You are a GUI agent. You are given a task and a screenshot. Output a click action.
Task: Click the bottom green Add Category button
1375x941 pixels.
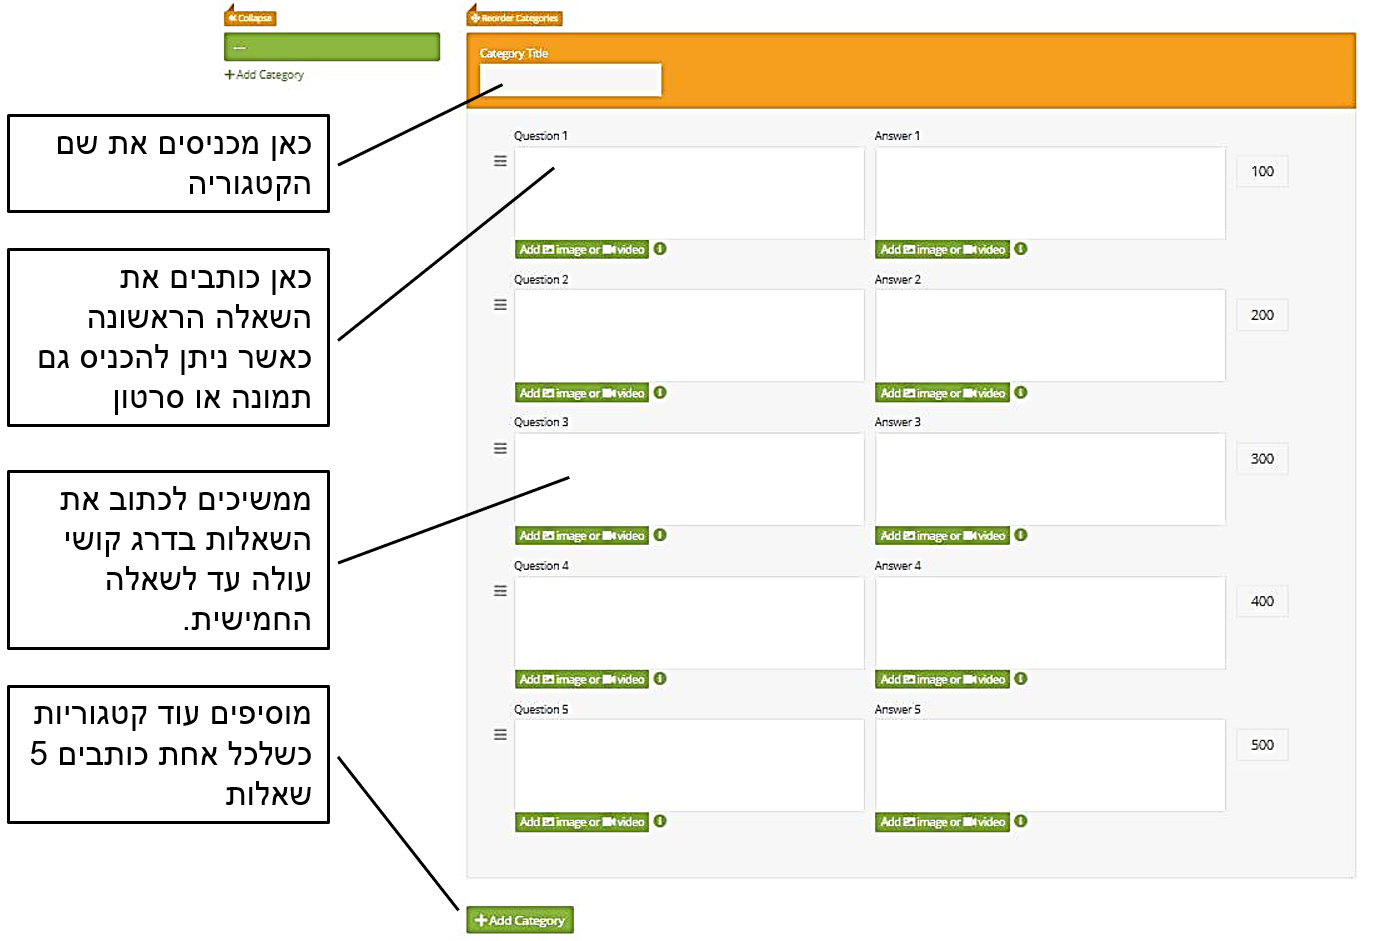coord(520,920)
